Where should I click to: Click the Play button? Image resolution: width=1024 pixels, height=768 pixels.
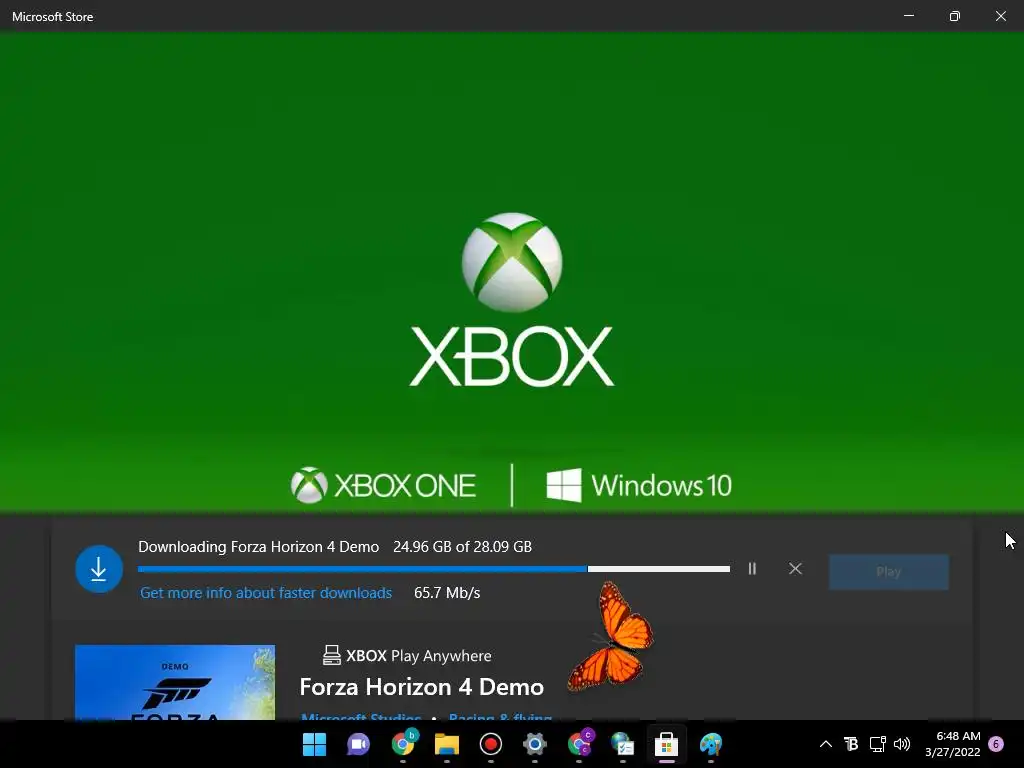[x=888, y=571]
